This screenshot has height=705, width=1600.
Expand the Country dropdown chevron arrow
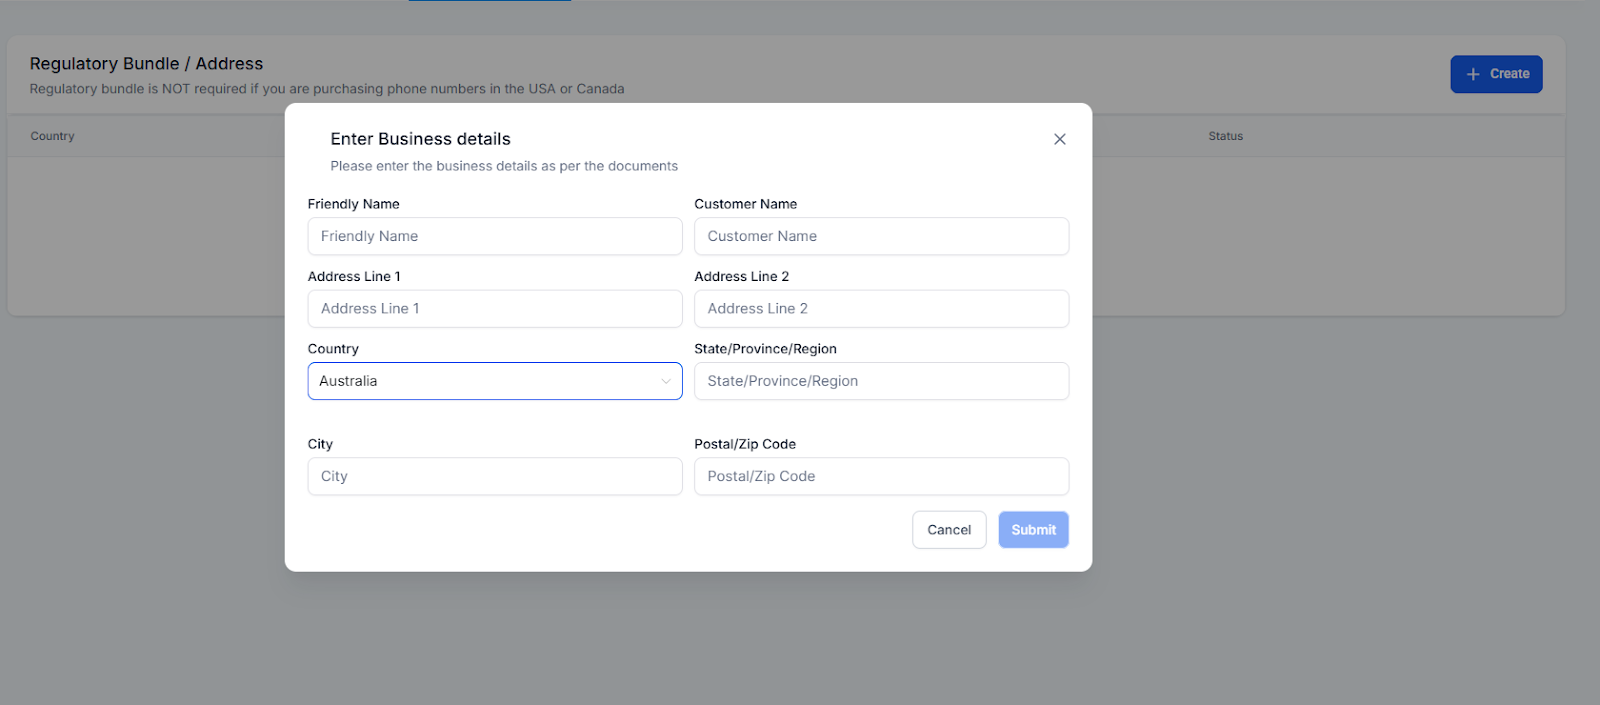pos(666,381)
